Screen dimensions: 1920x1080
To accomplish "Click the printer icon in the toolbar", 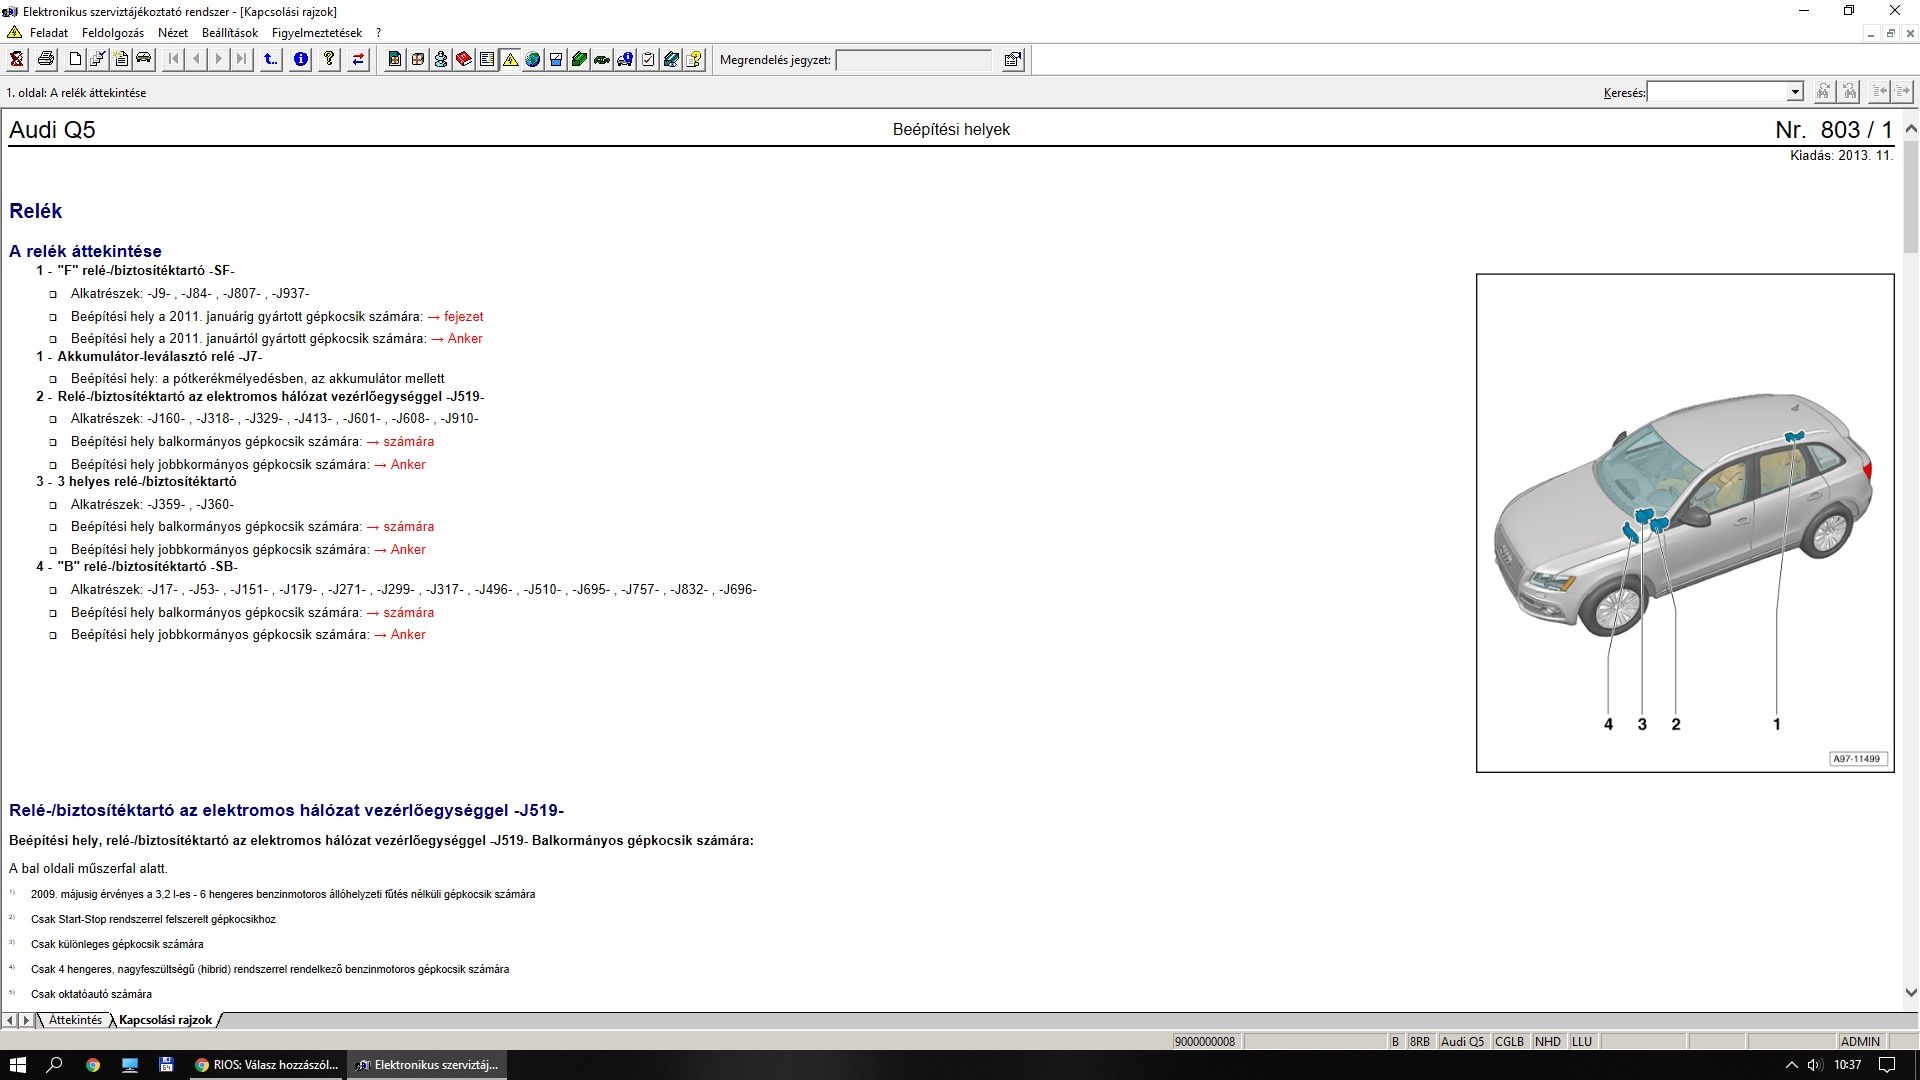I will coord(46,60).
